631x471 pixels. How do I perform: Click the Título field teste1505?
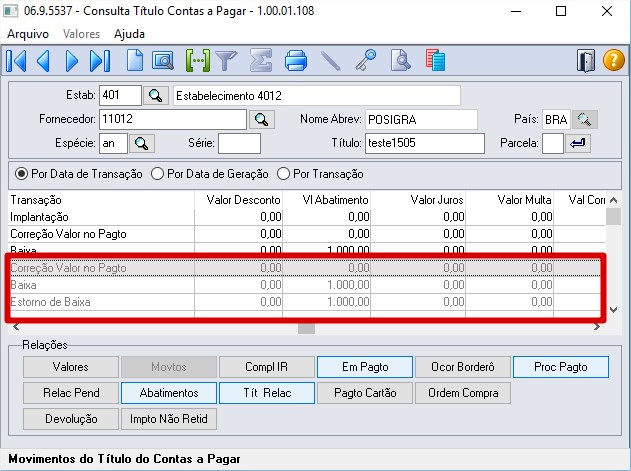425,143
